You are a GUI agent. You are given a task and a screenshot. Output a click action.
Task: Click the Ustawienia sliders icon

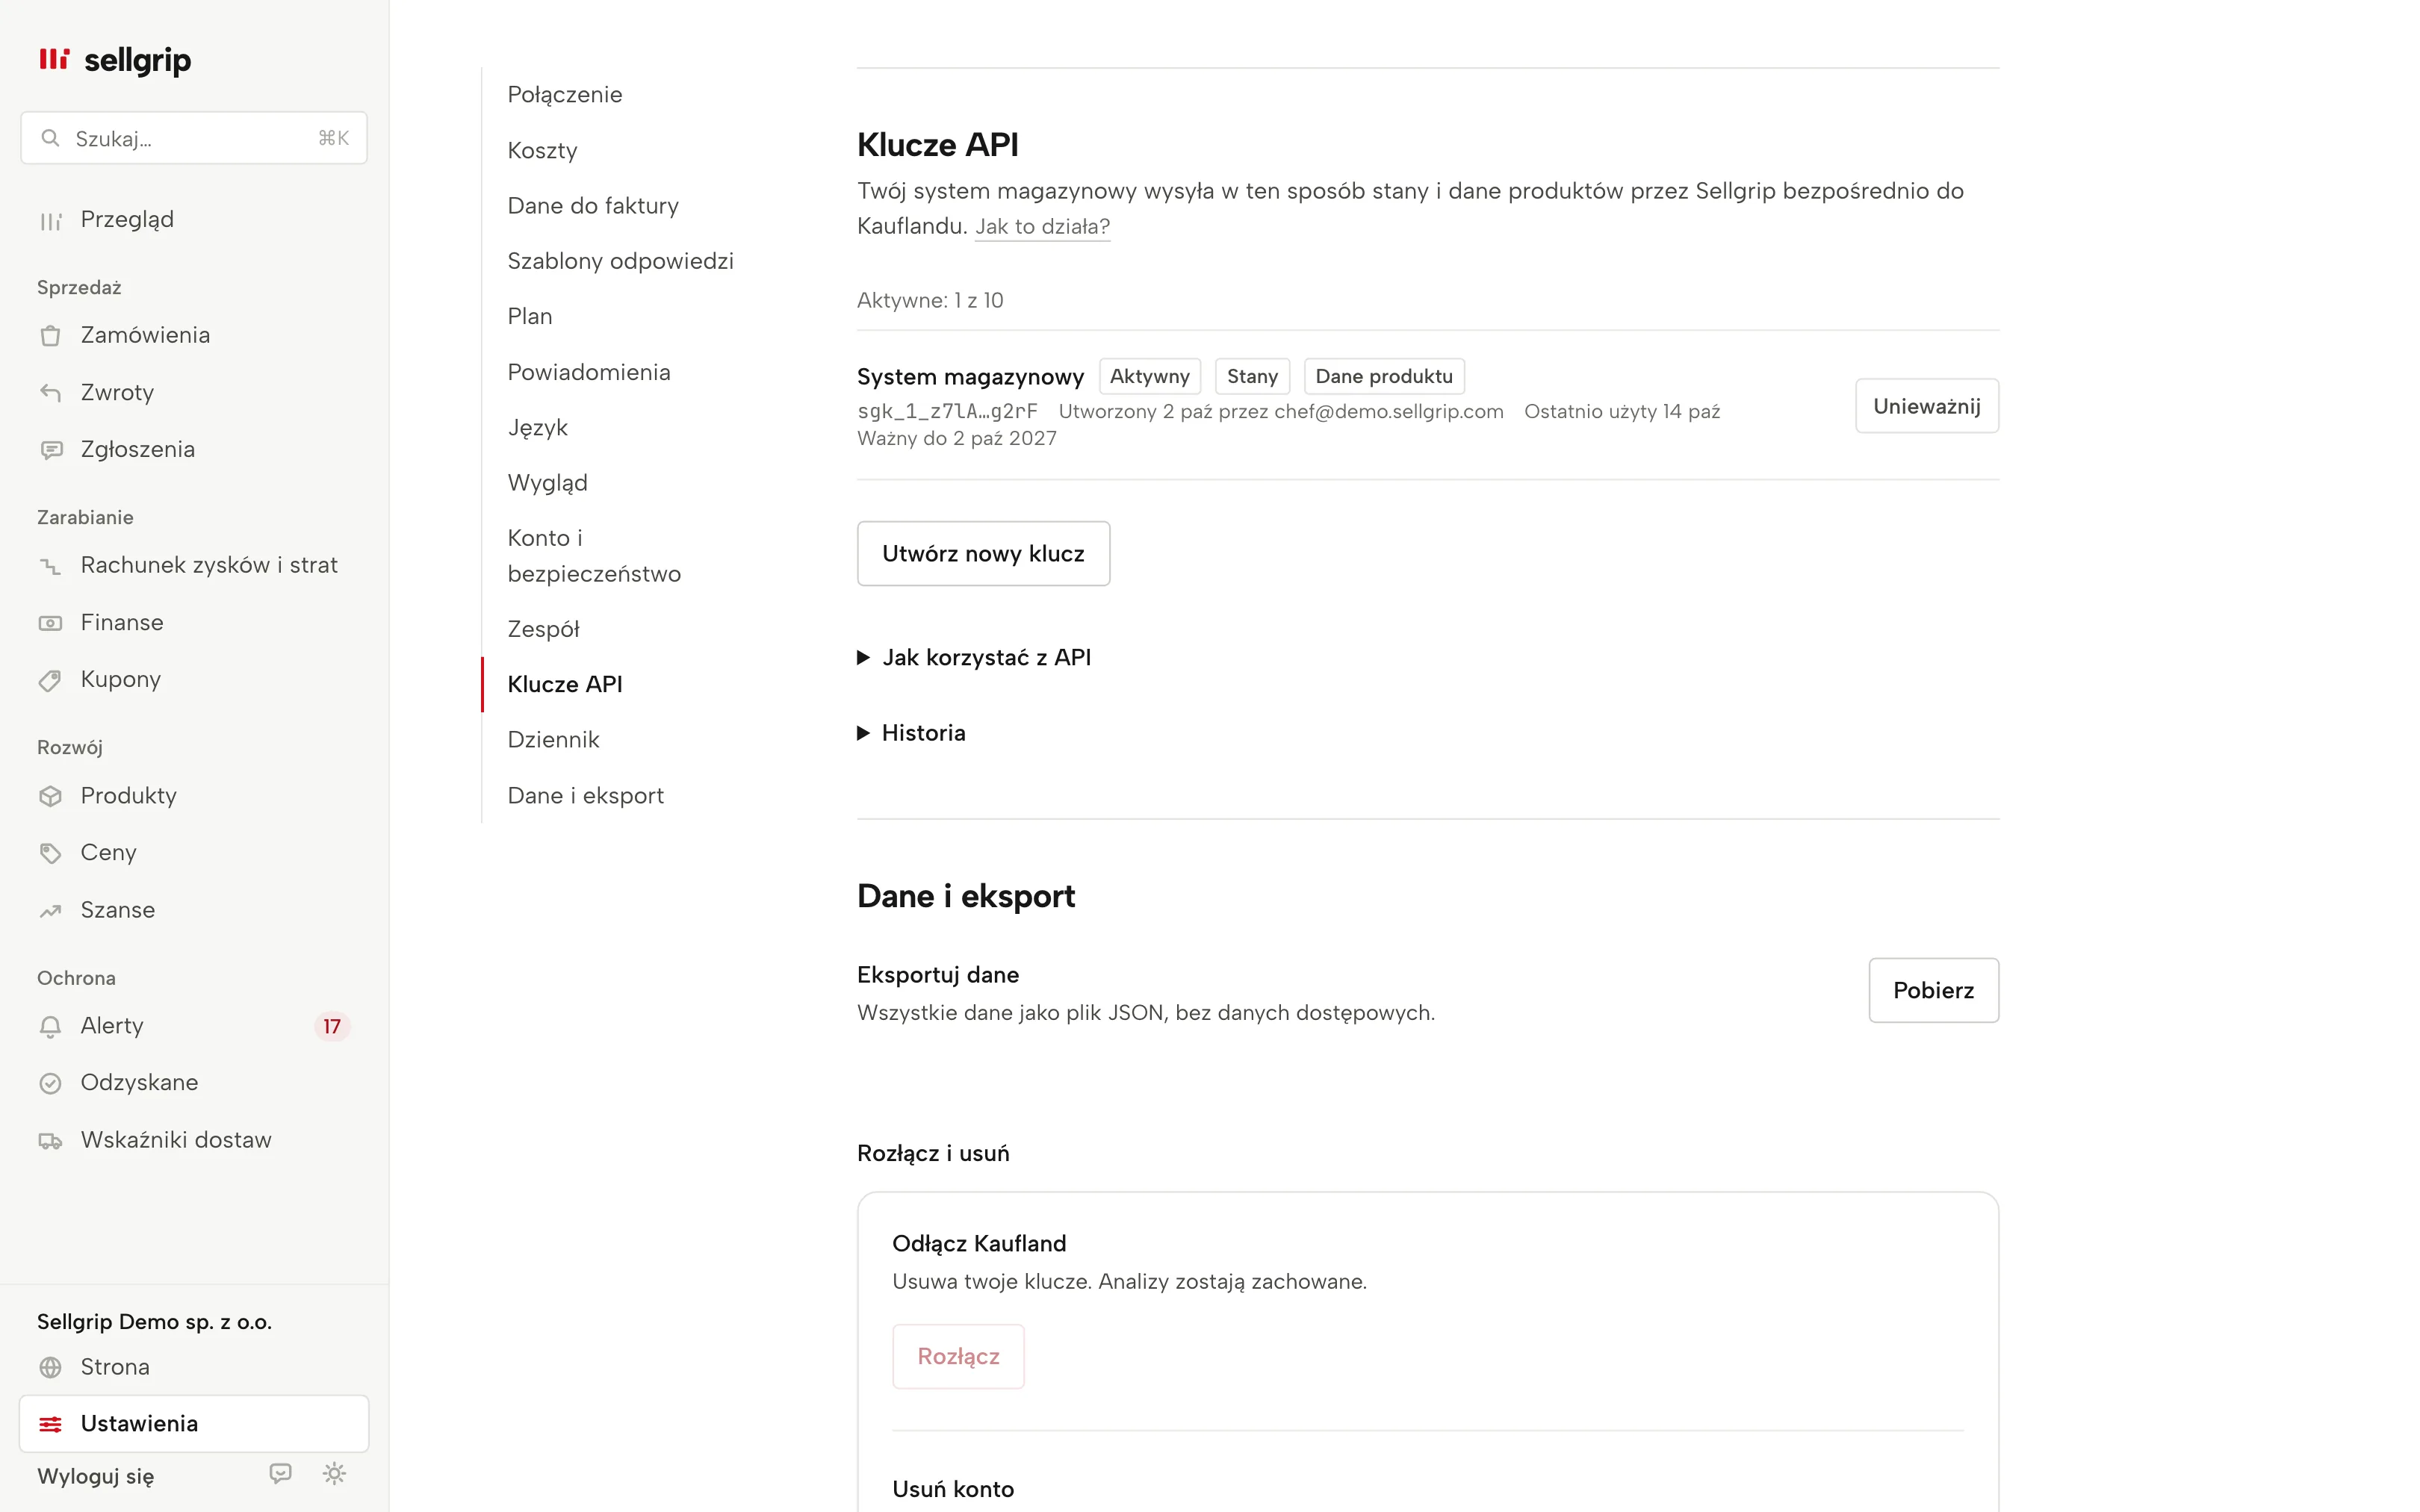point(50,1424)
